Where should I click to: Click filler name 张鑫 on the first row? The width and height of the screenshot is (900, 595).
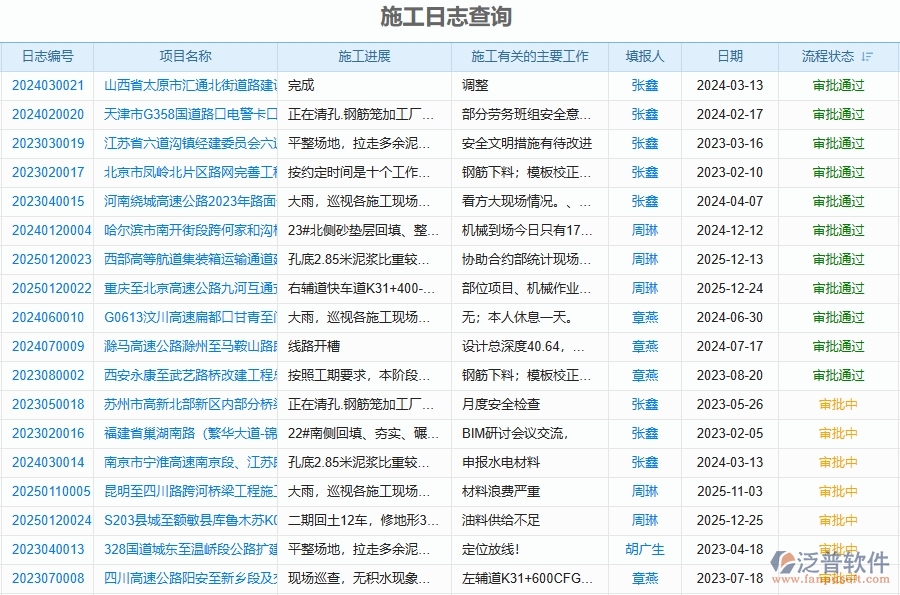[643, 86]
